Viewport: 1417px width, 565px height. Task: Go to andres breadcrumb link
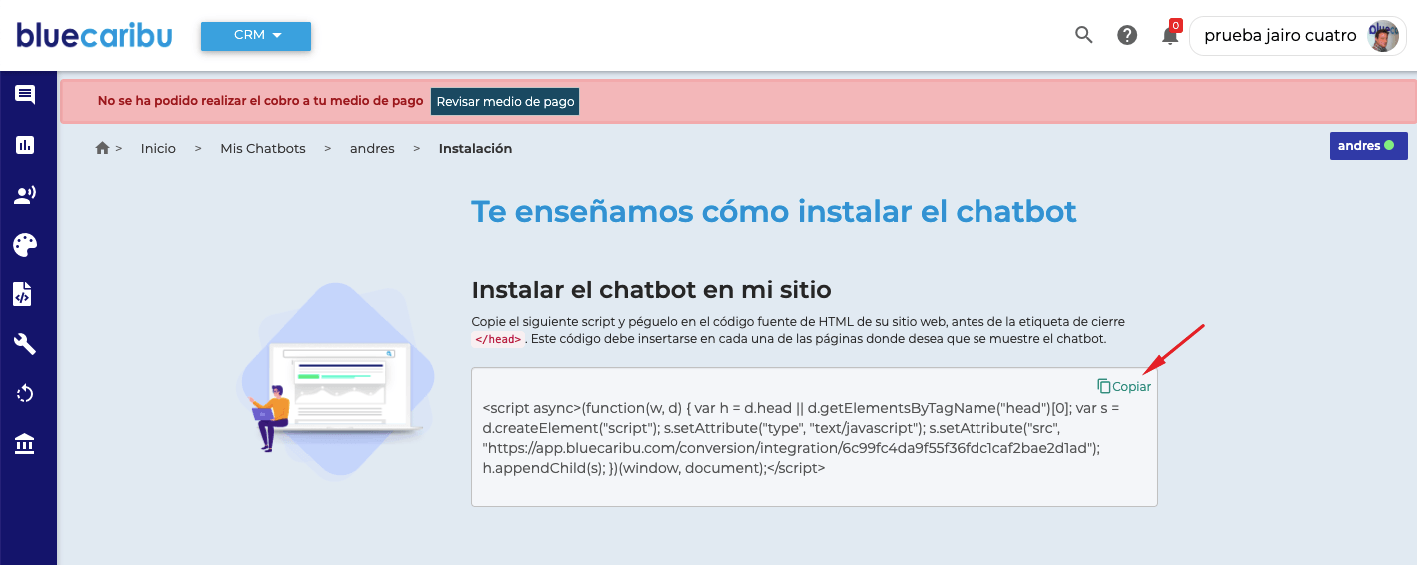[x=372, y=148]
